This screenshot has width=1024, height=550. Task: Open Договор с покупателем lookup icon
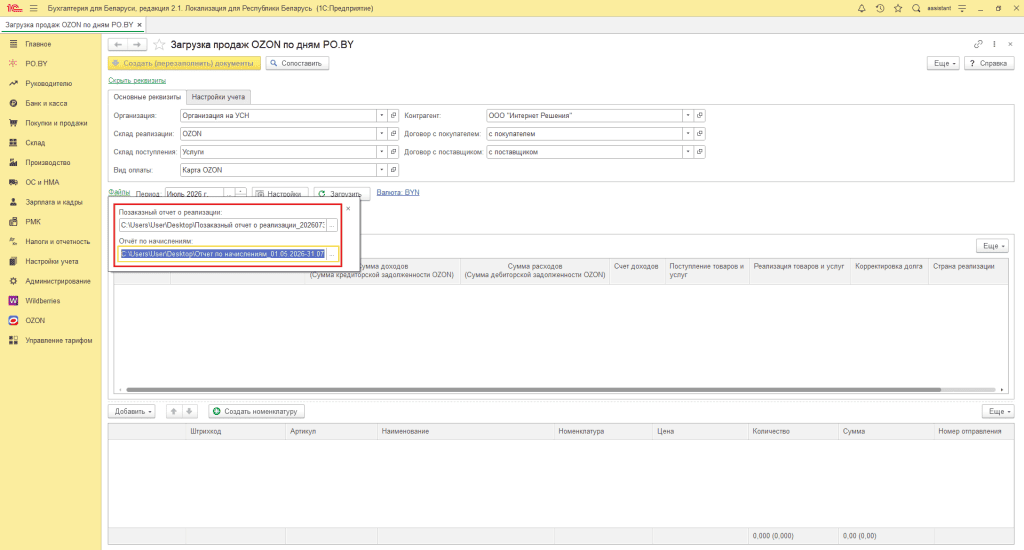(x=699, y=134)
